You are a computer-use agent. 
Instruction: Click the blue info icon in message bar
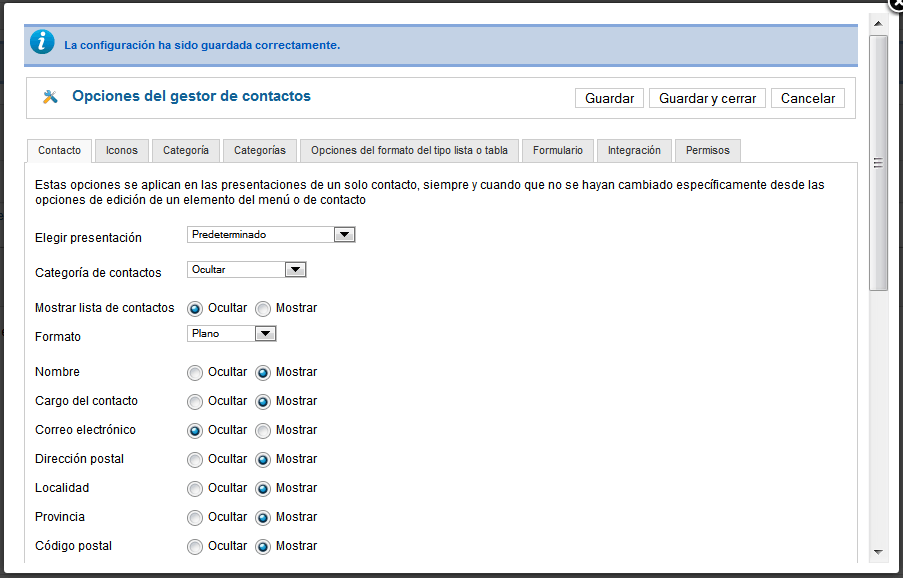pos(42,43)
